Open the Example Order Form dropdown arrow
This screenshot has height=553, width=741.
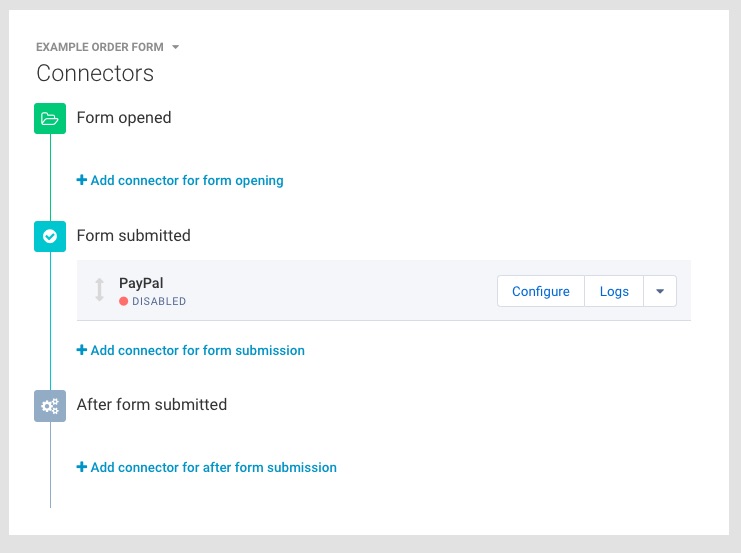175,47
